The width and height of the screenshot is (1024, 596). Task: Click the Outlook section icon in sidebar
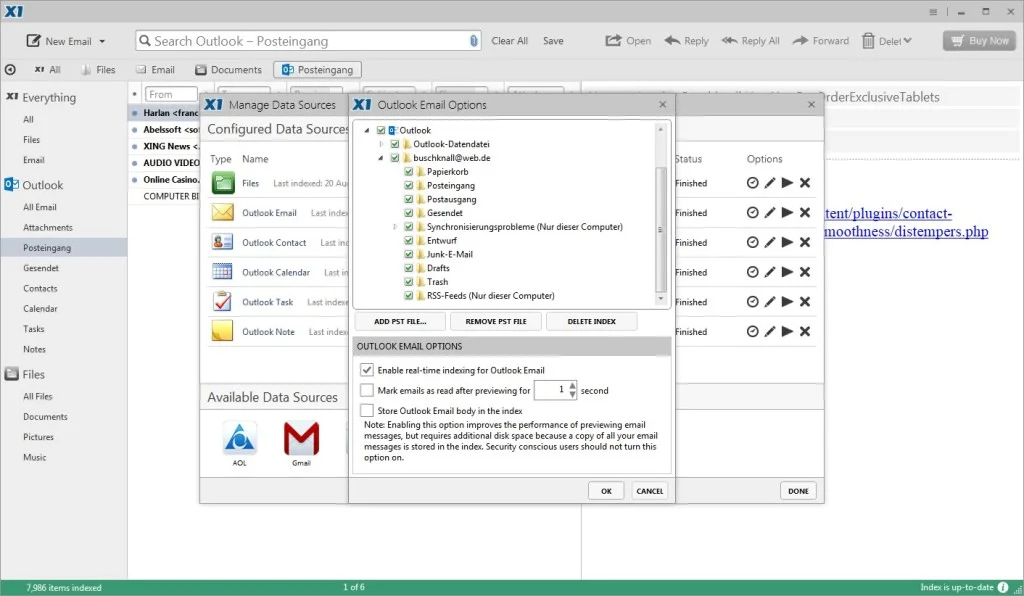click(x=11, y=184)
